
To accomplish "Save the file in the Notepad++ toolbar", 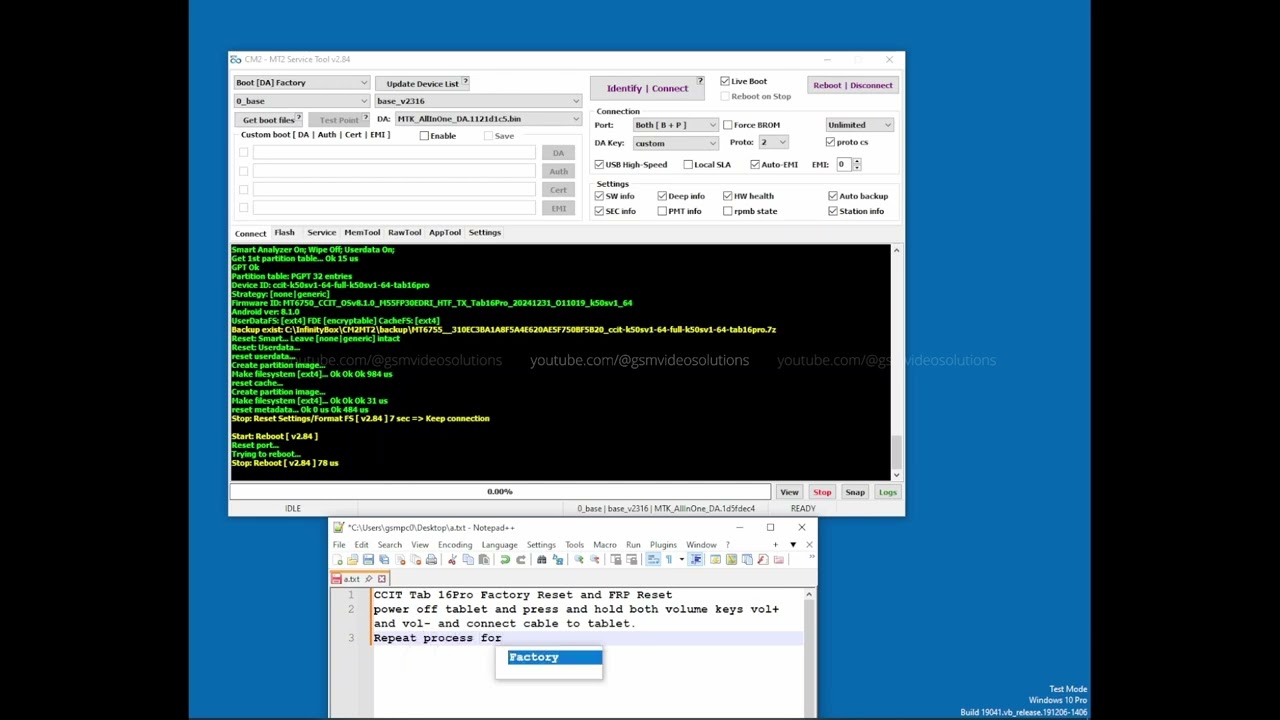I will click(x=368, y=559).
